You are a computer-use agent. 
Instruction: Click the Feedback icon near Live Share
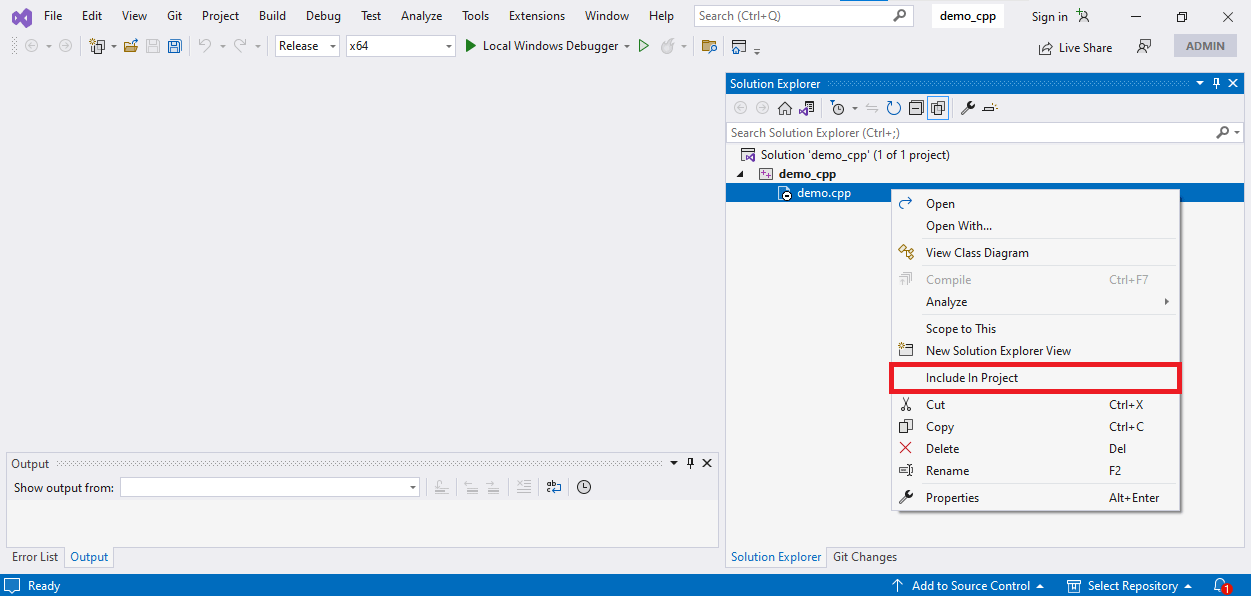coord(1144,47)
